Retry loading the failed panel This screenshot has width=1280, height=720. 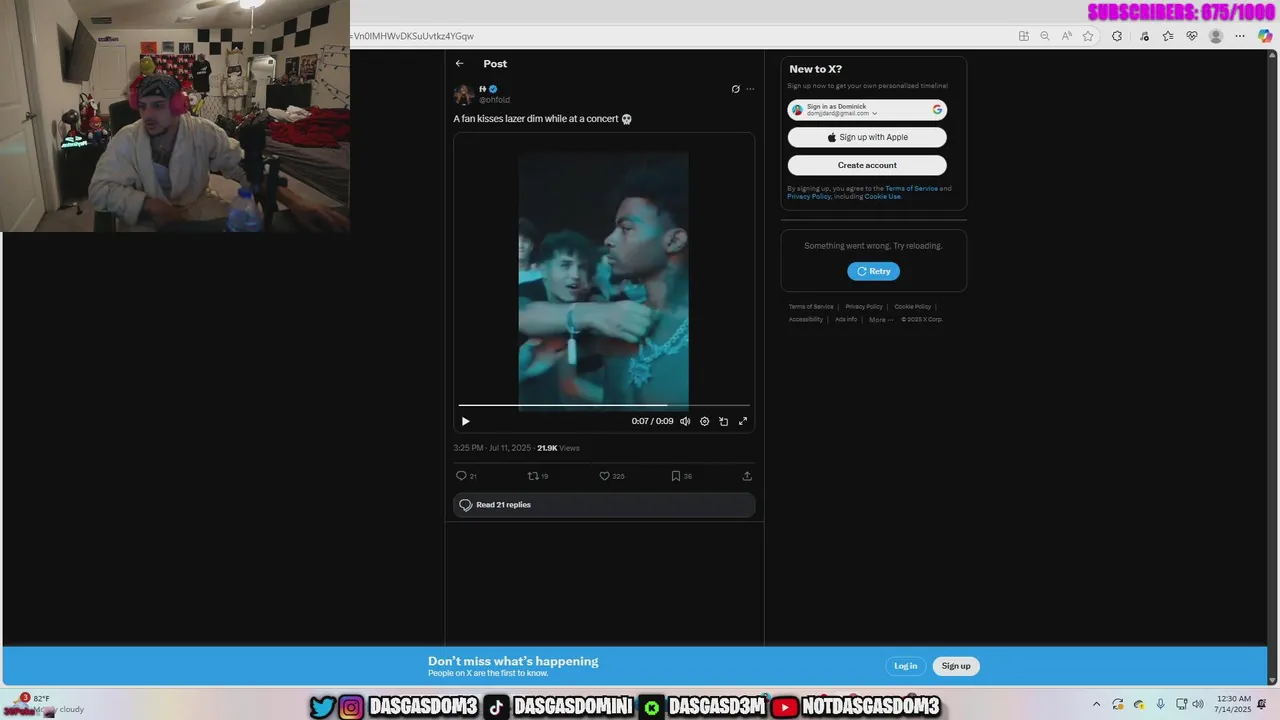[873, 271]
